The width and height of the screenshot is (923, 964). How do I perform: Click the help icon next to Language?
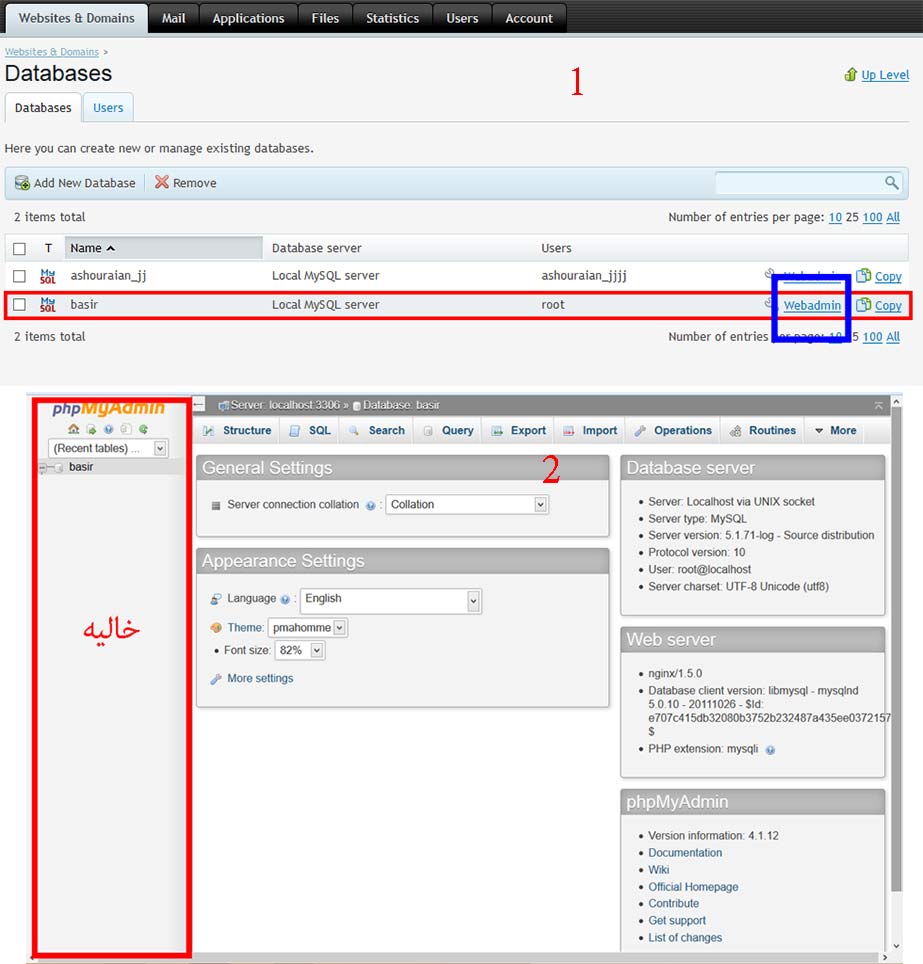285,600
